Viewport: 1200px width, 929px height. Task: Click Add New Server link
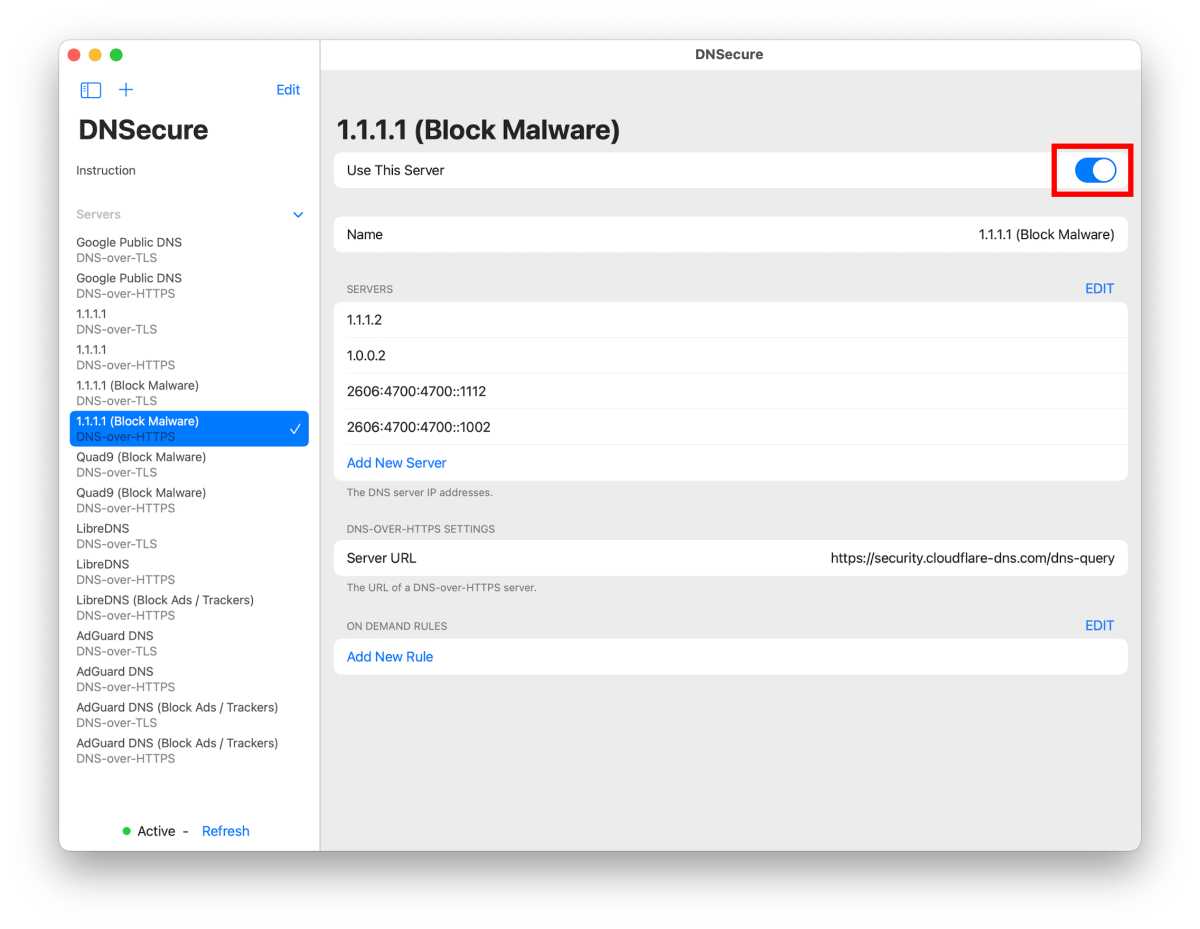coord(396,463)
